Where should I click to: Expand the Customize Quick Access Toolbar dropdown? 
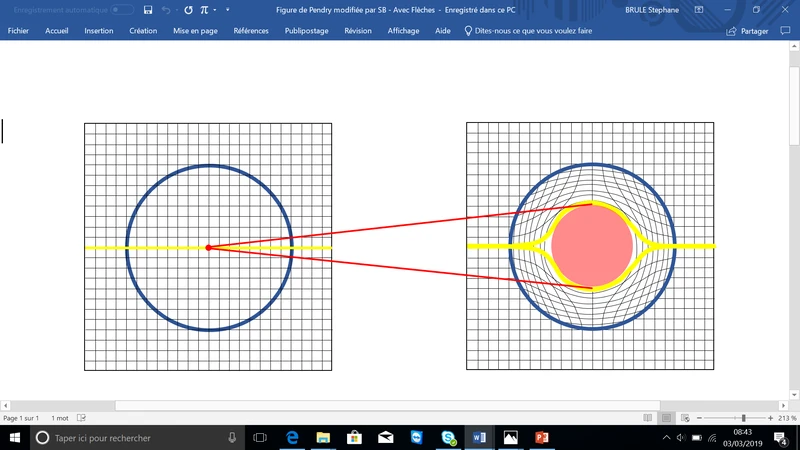[227, 10]
